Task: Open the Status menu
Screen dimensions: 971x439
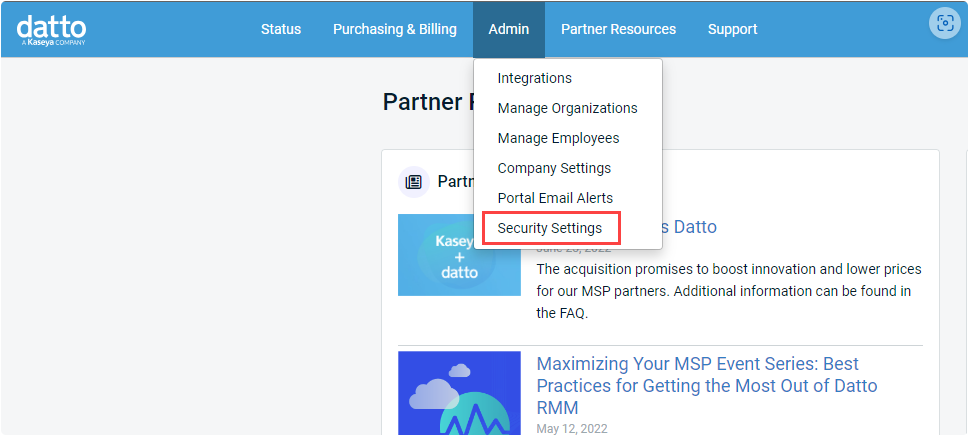Action: 281,29
